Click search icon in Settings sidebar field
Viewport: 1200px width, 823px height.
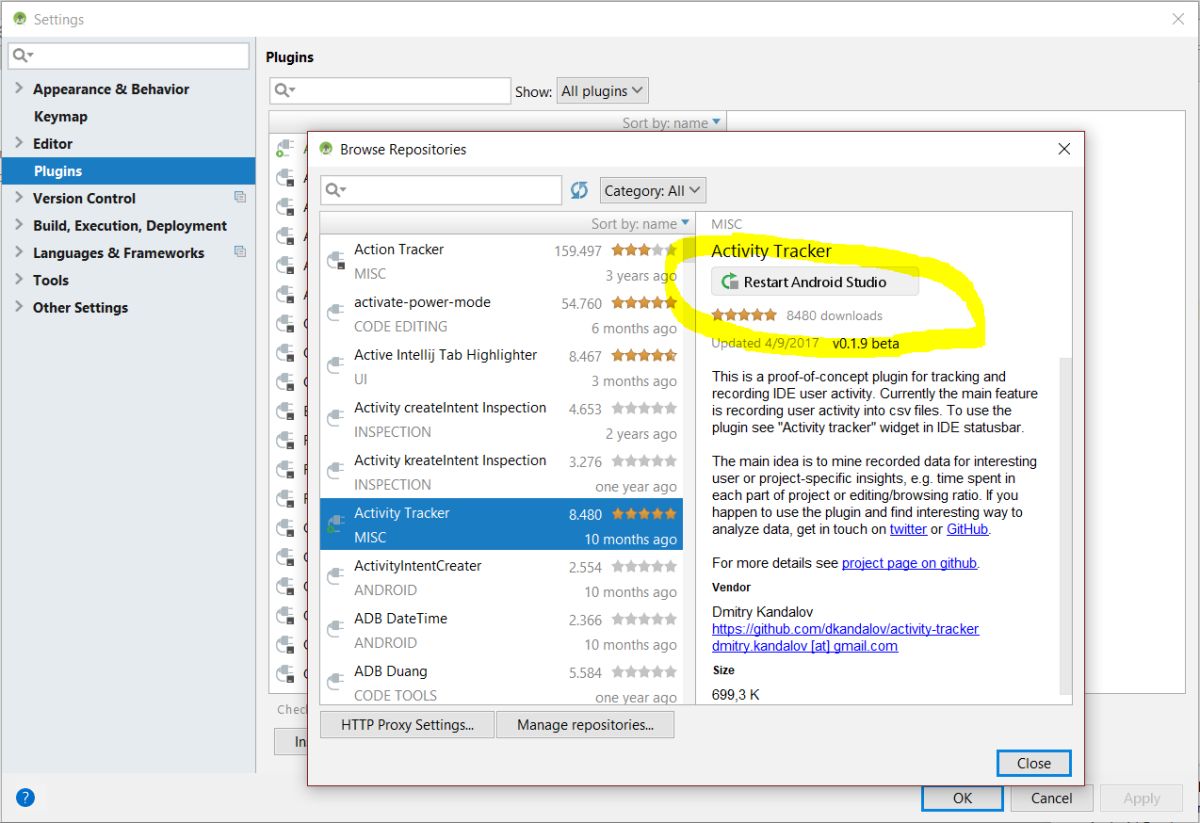23,56
